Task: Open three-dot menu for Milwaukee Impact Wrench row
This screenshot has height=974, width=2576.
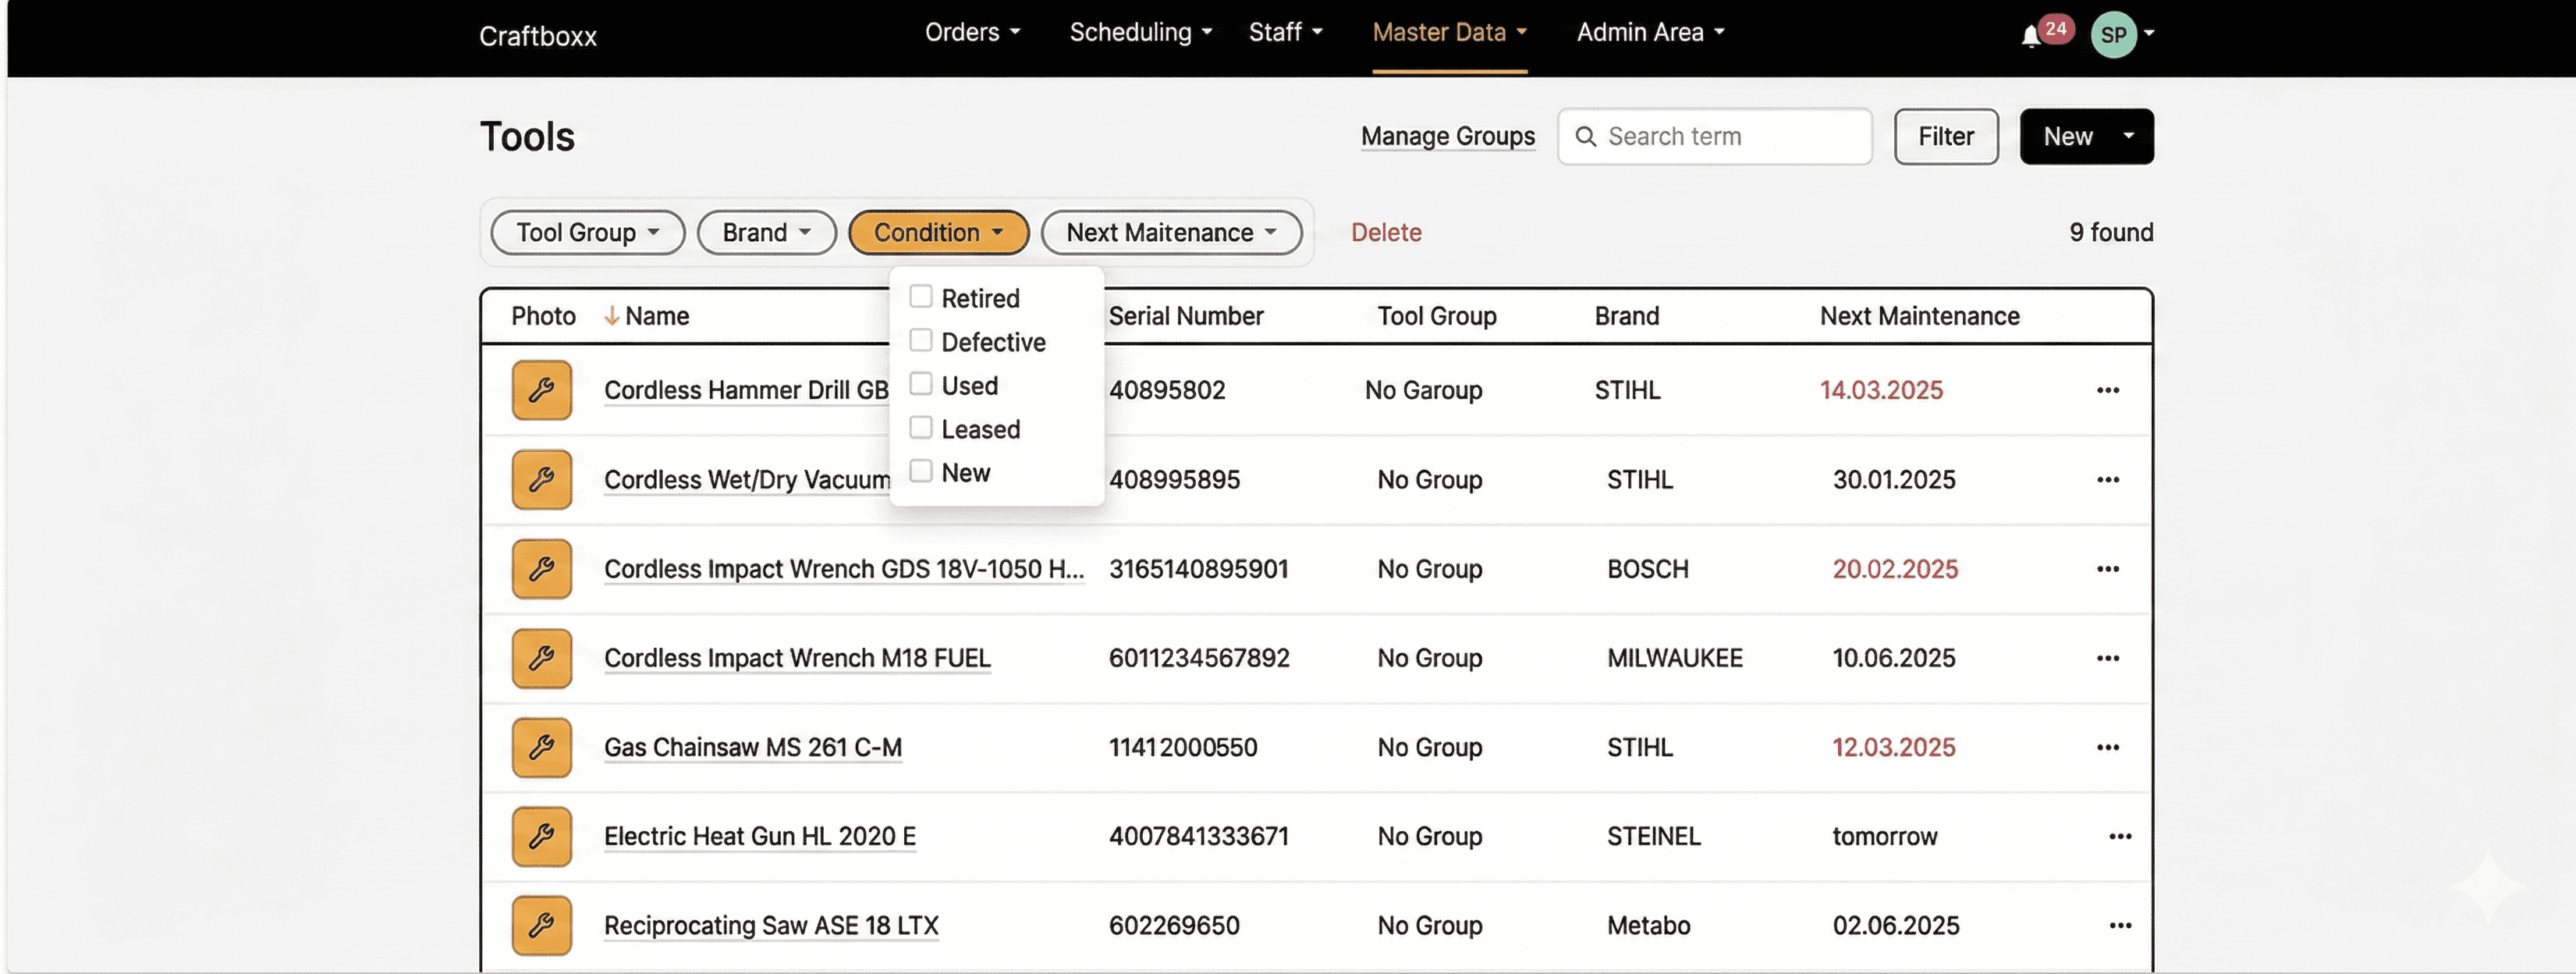Action: pos(2107,658)
